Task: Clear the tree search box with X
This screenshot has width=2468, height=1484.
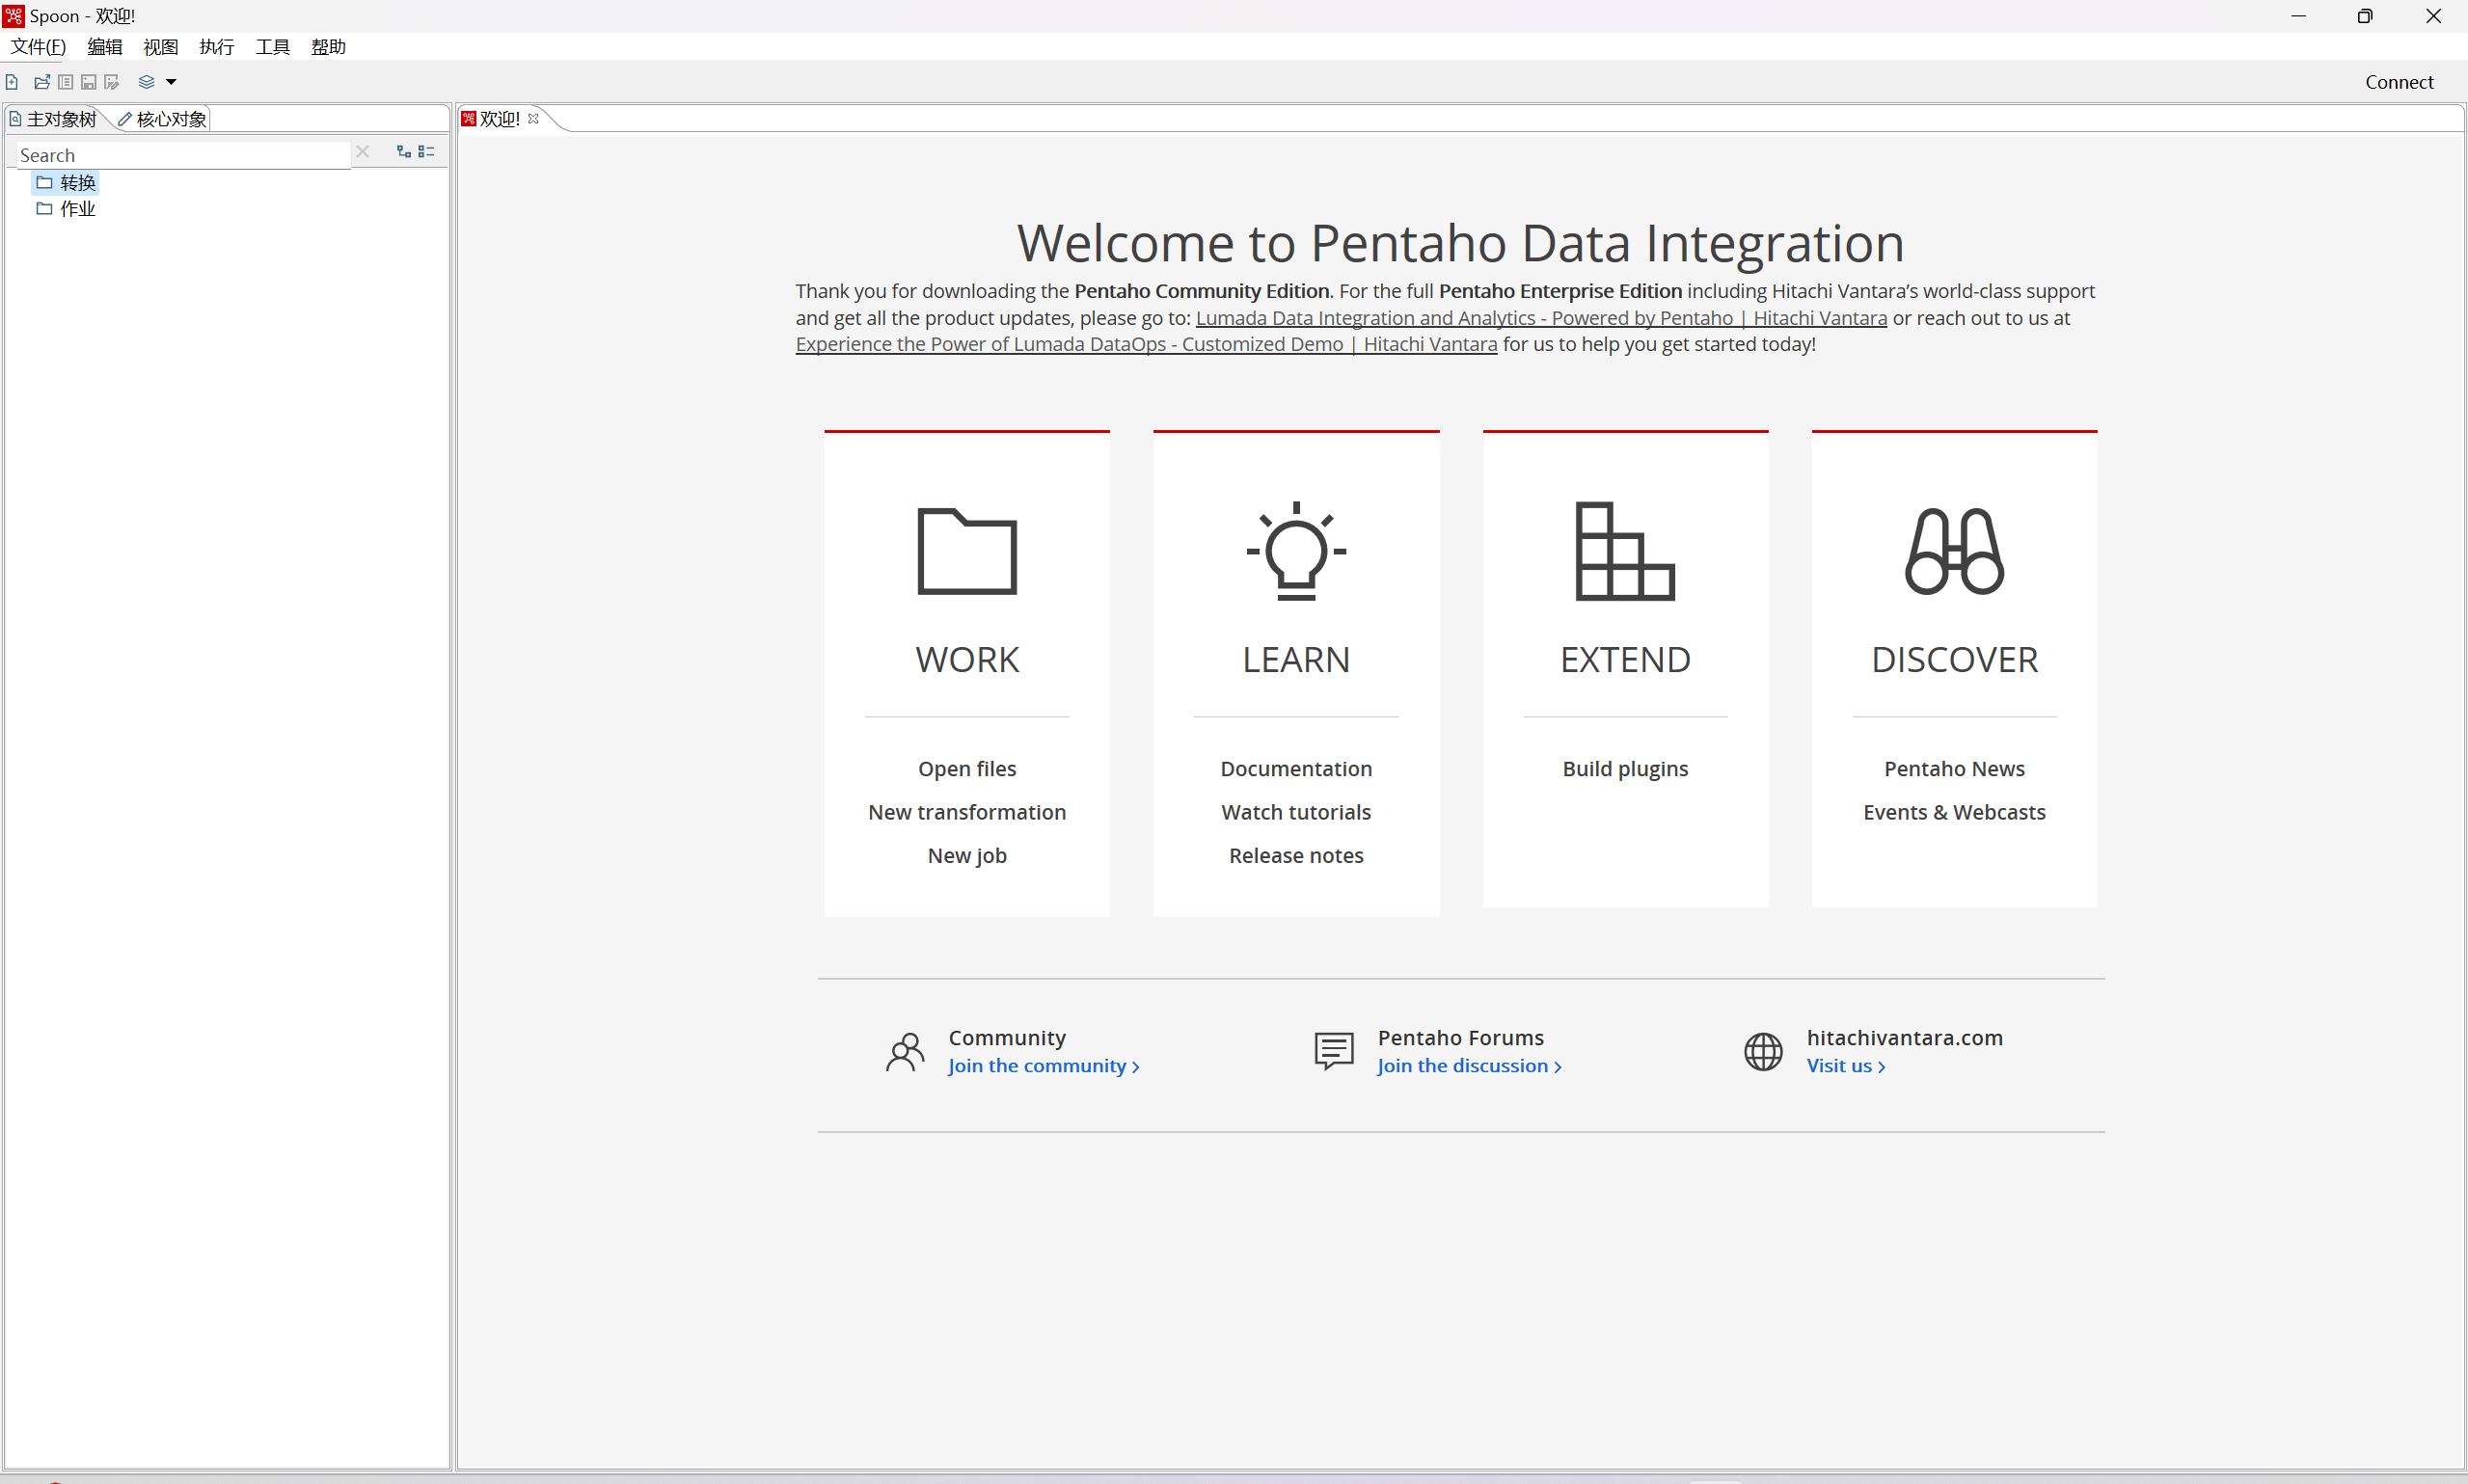Action: [x=363, y=152]
